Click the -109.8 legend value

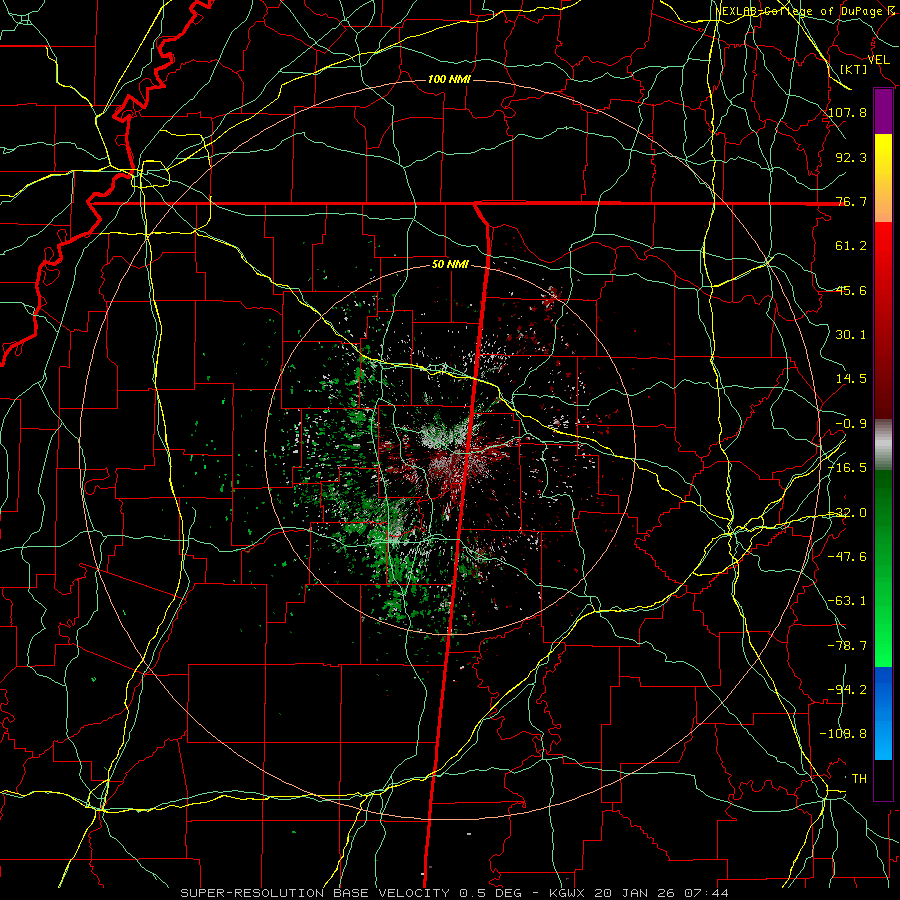[844, 734]
